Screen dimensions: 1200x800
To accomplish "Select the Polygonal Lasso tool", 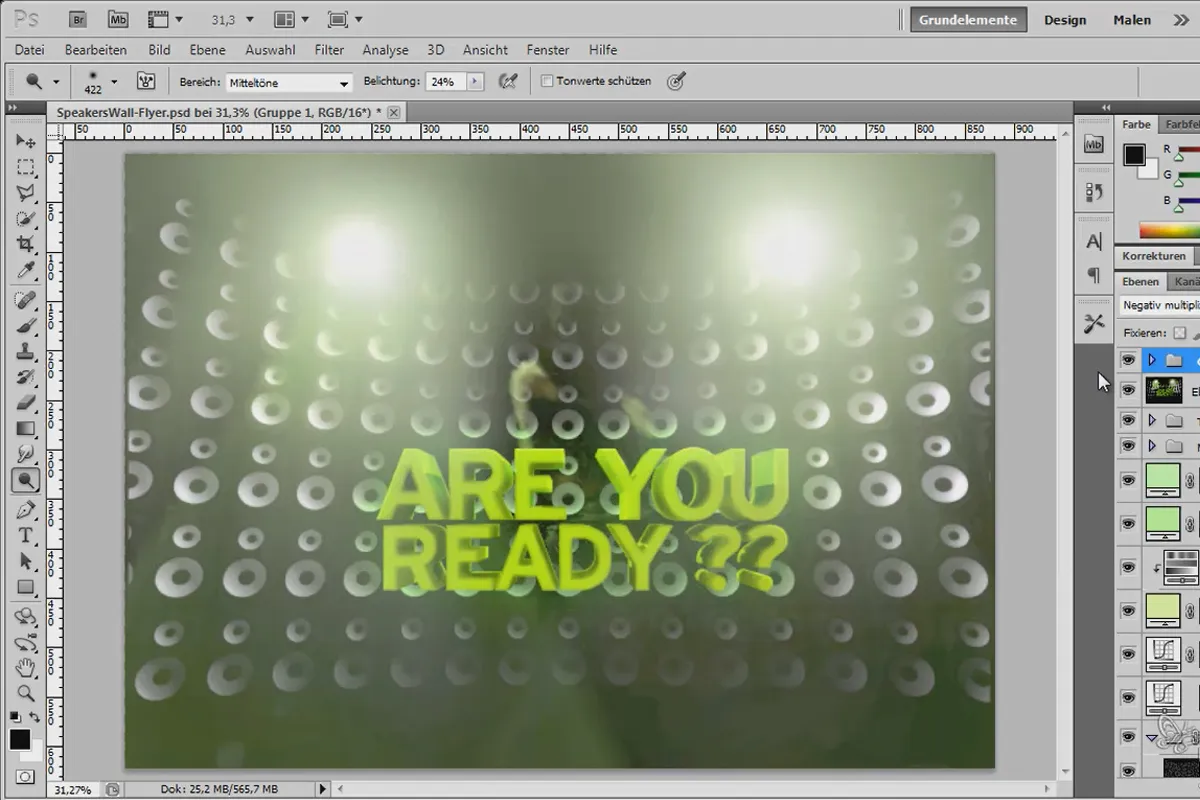I will coord(24,193).
